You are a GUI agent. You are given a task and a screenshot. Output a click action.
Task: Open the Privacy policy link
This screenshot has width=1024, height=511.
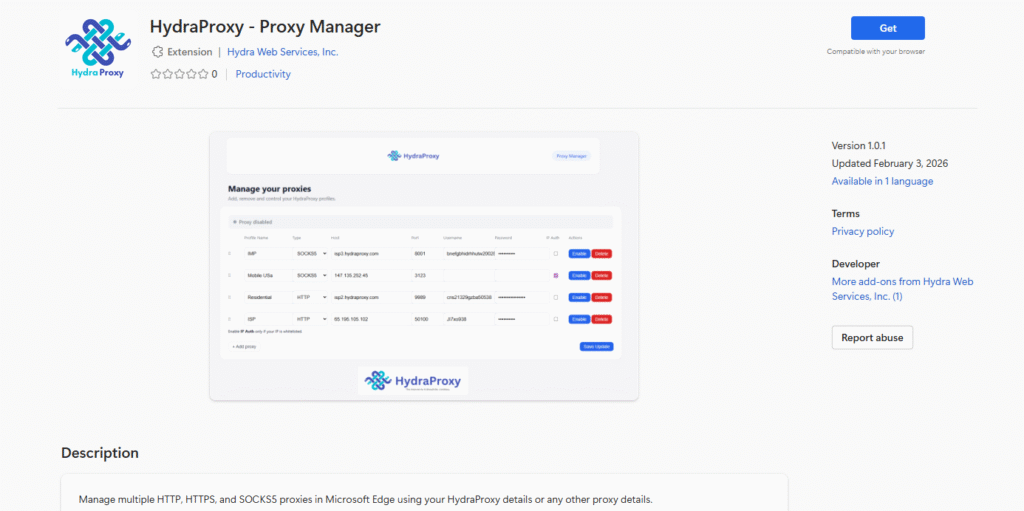tap(862, 231)
